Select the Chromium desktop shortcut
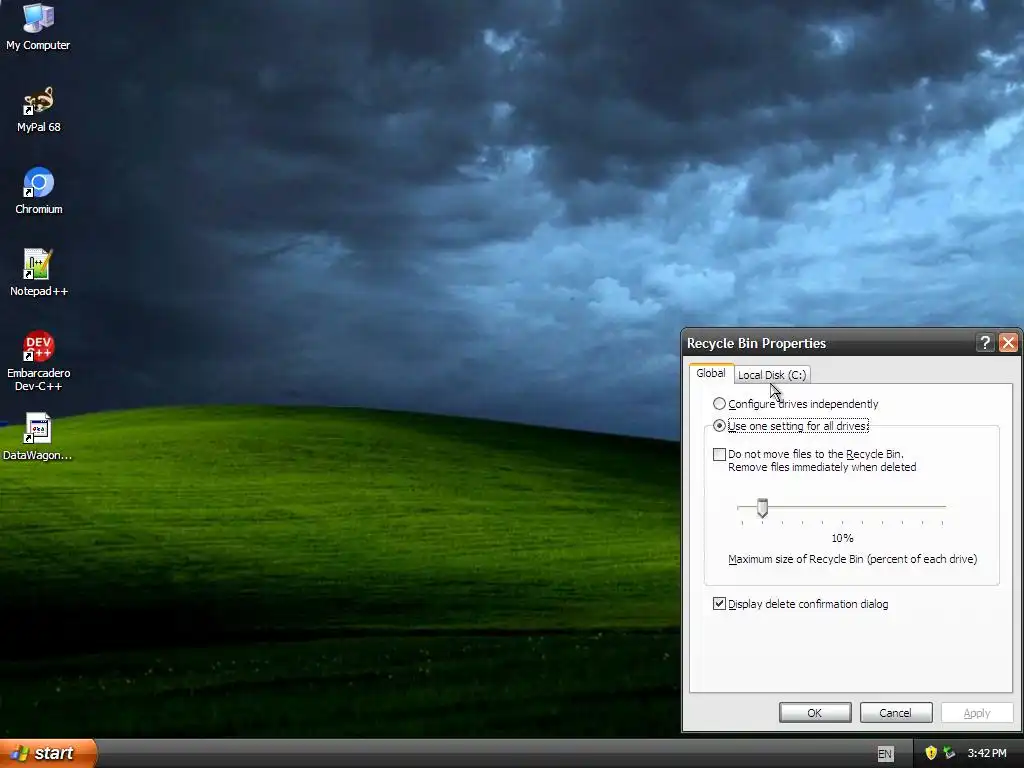1024x768 pixels. [x=39, y=191]
